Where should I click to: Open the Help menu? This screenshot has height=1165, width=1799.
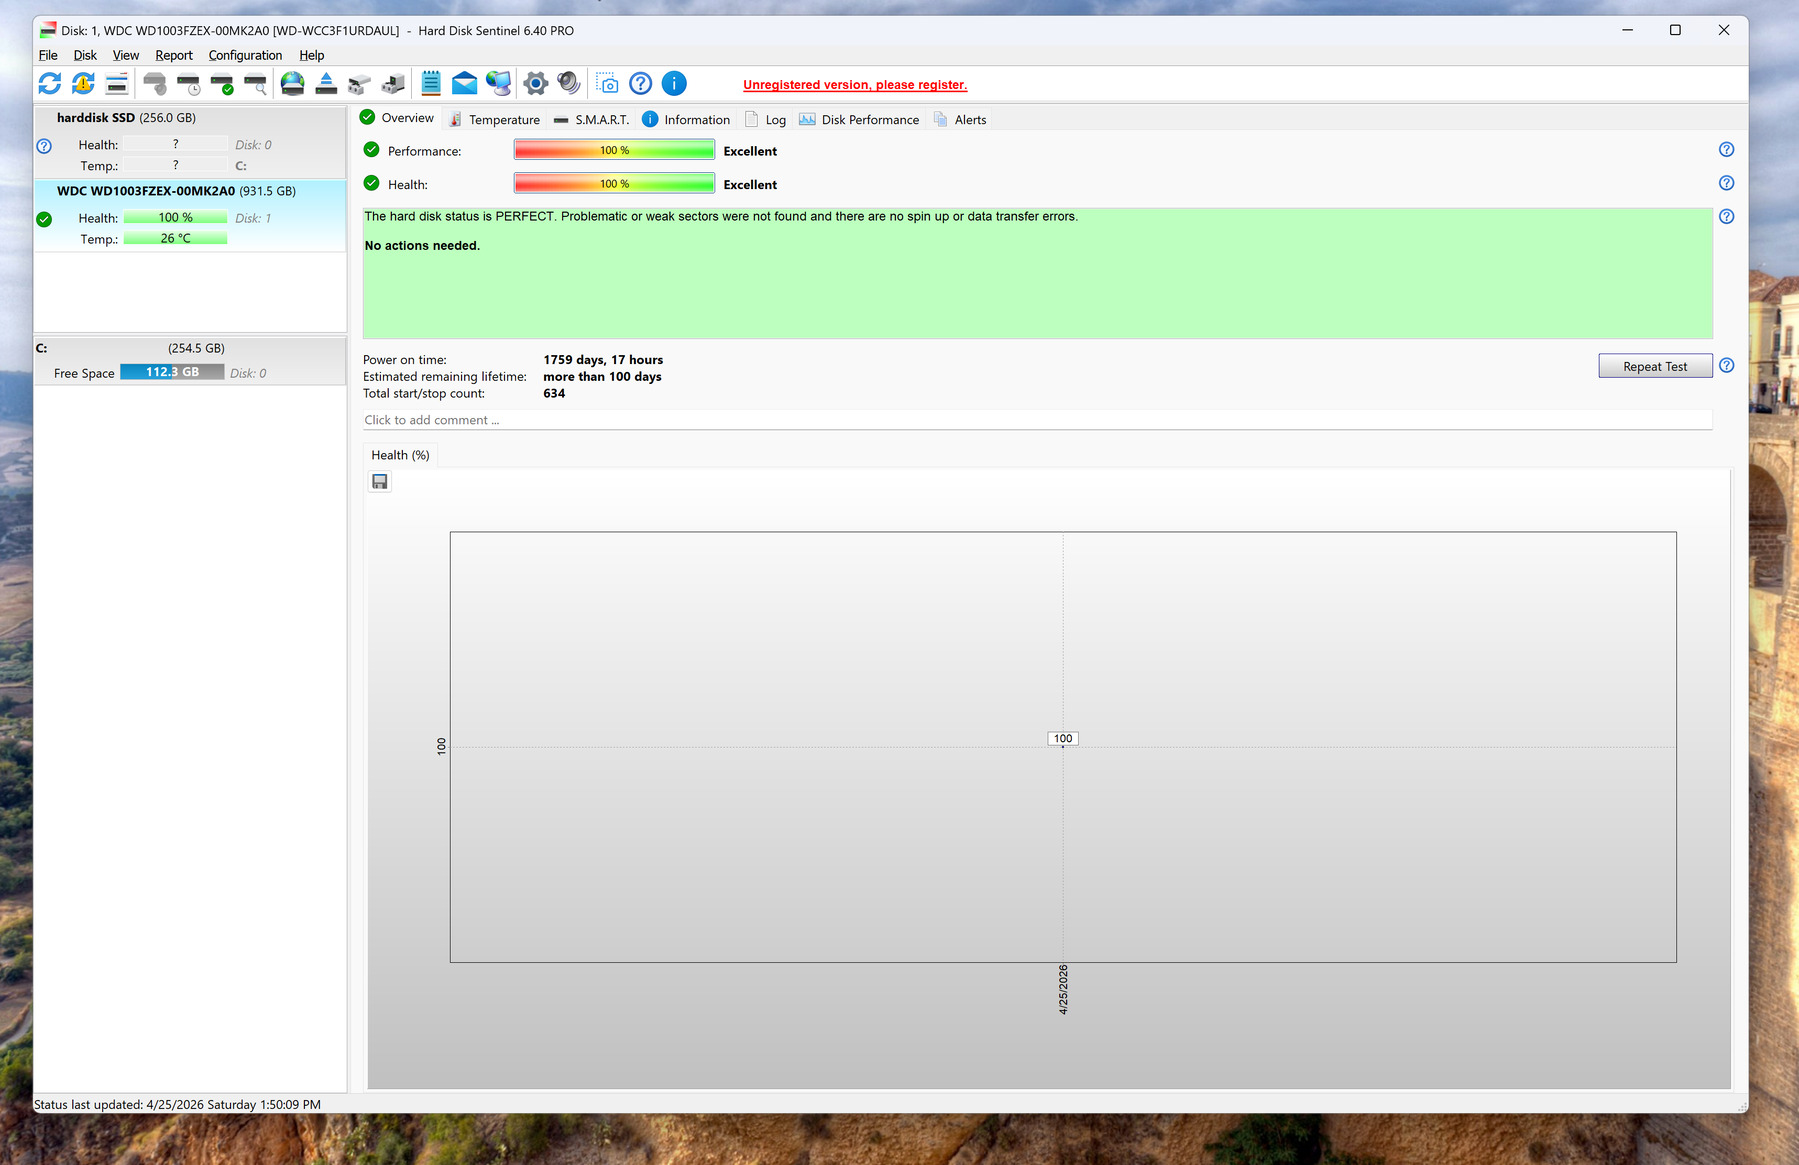312,56
